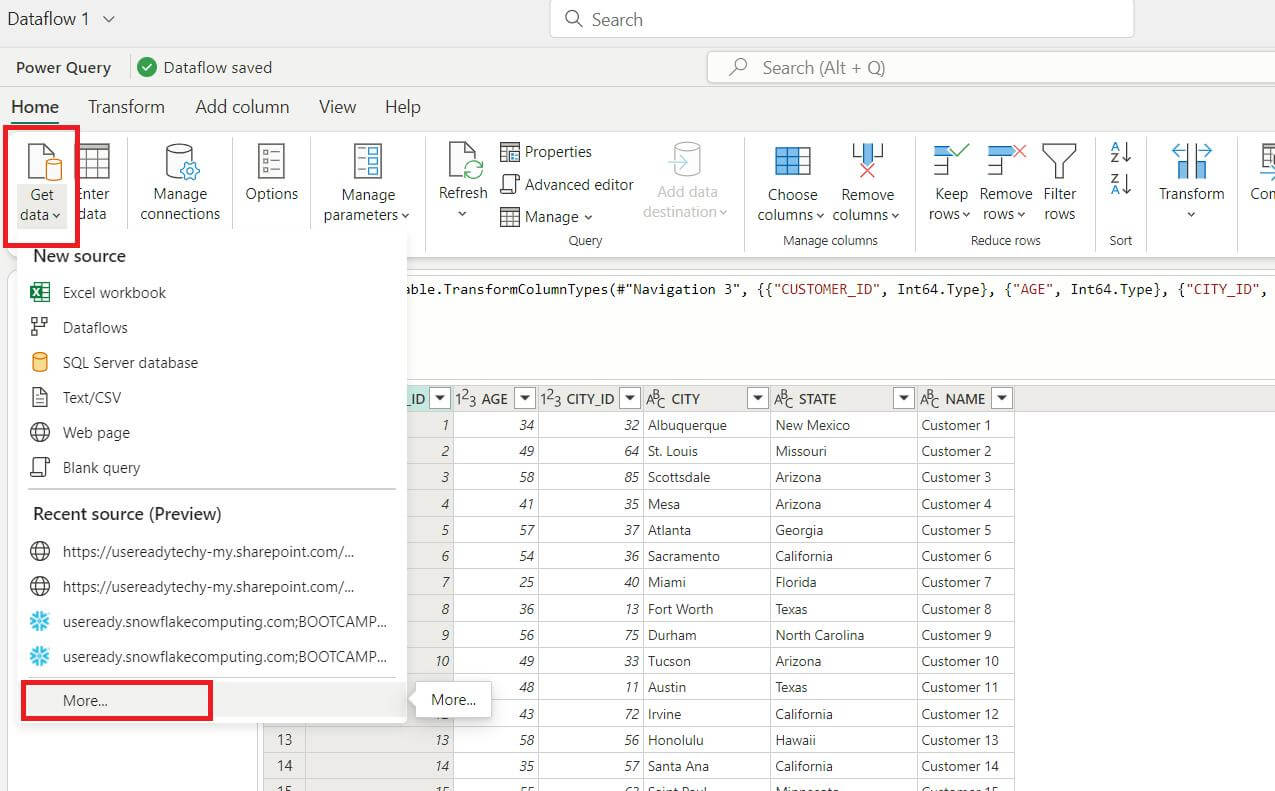1275x791 pixels.
Task: Open the STATE column filter dropdown
Action: point(904,399)
